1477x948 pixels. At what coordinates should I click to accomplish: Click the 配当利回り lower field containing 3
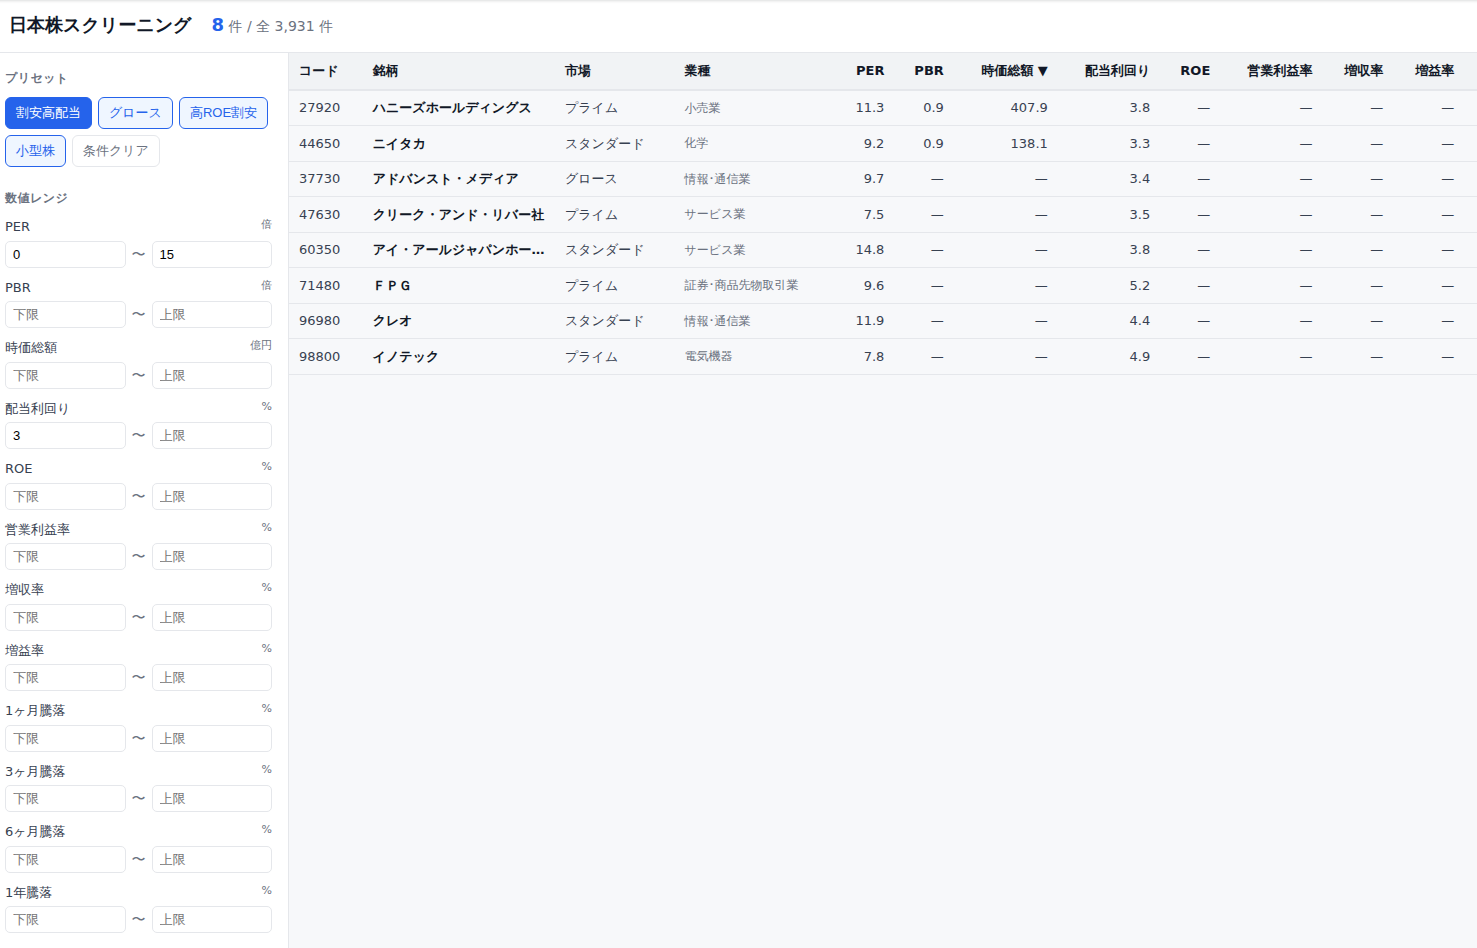click(x=65, y=436)
